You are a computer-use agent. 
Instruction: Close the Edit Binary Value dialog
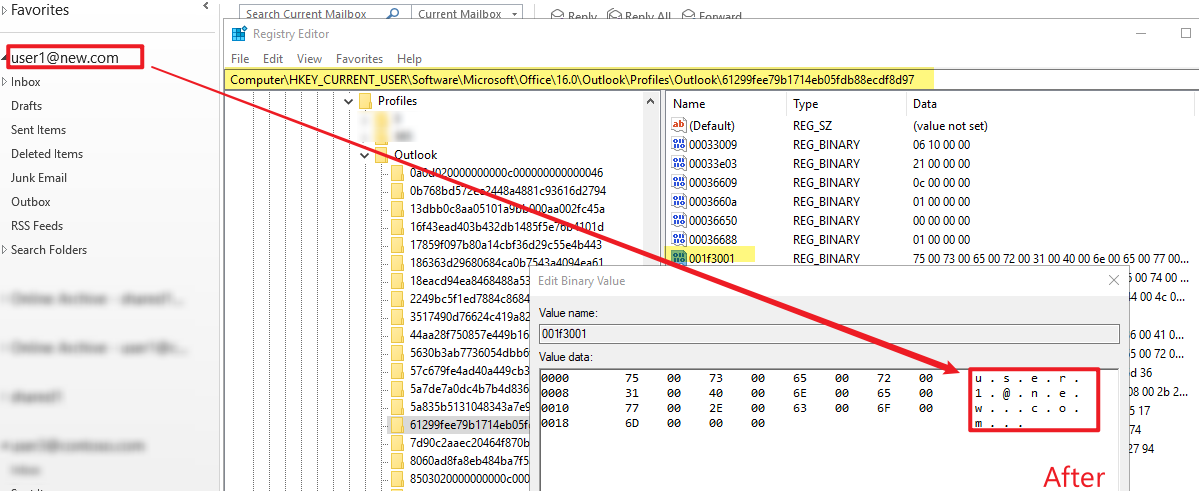click(x=1114, y=281)
